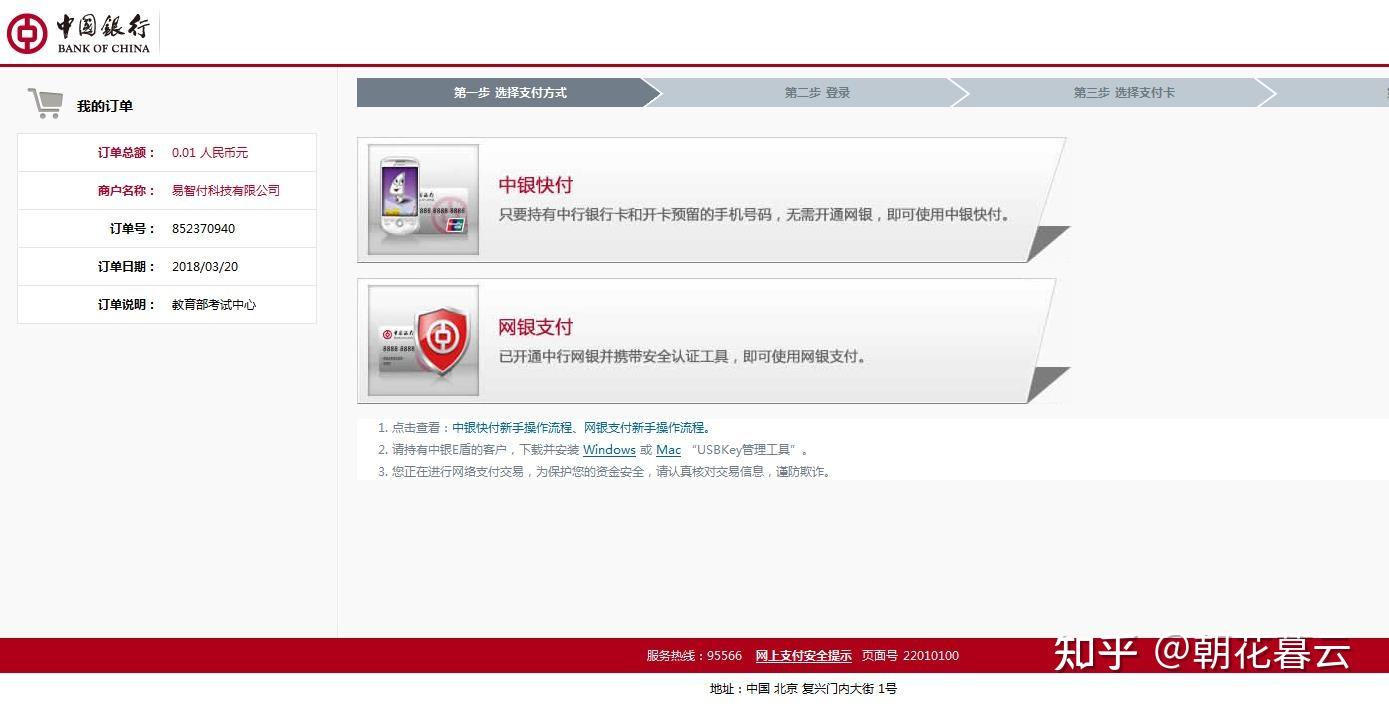Choose the 网银支付 payment method title
The height and width of the screenshot is (711, 1389).
pos(536,327)
